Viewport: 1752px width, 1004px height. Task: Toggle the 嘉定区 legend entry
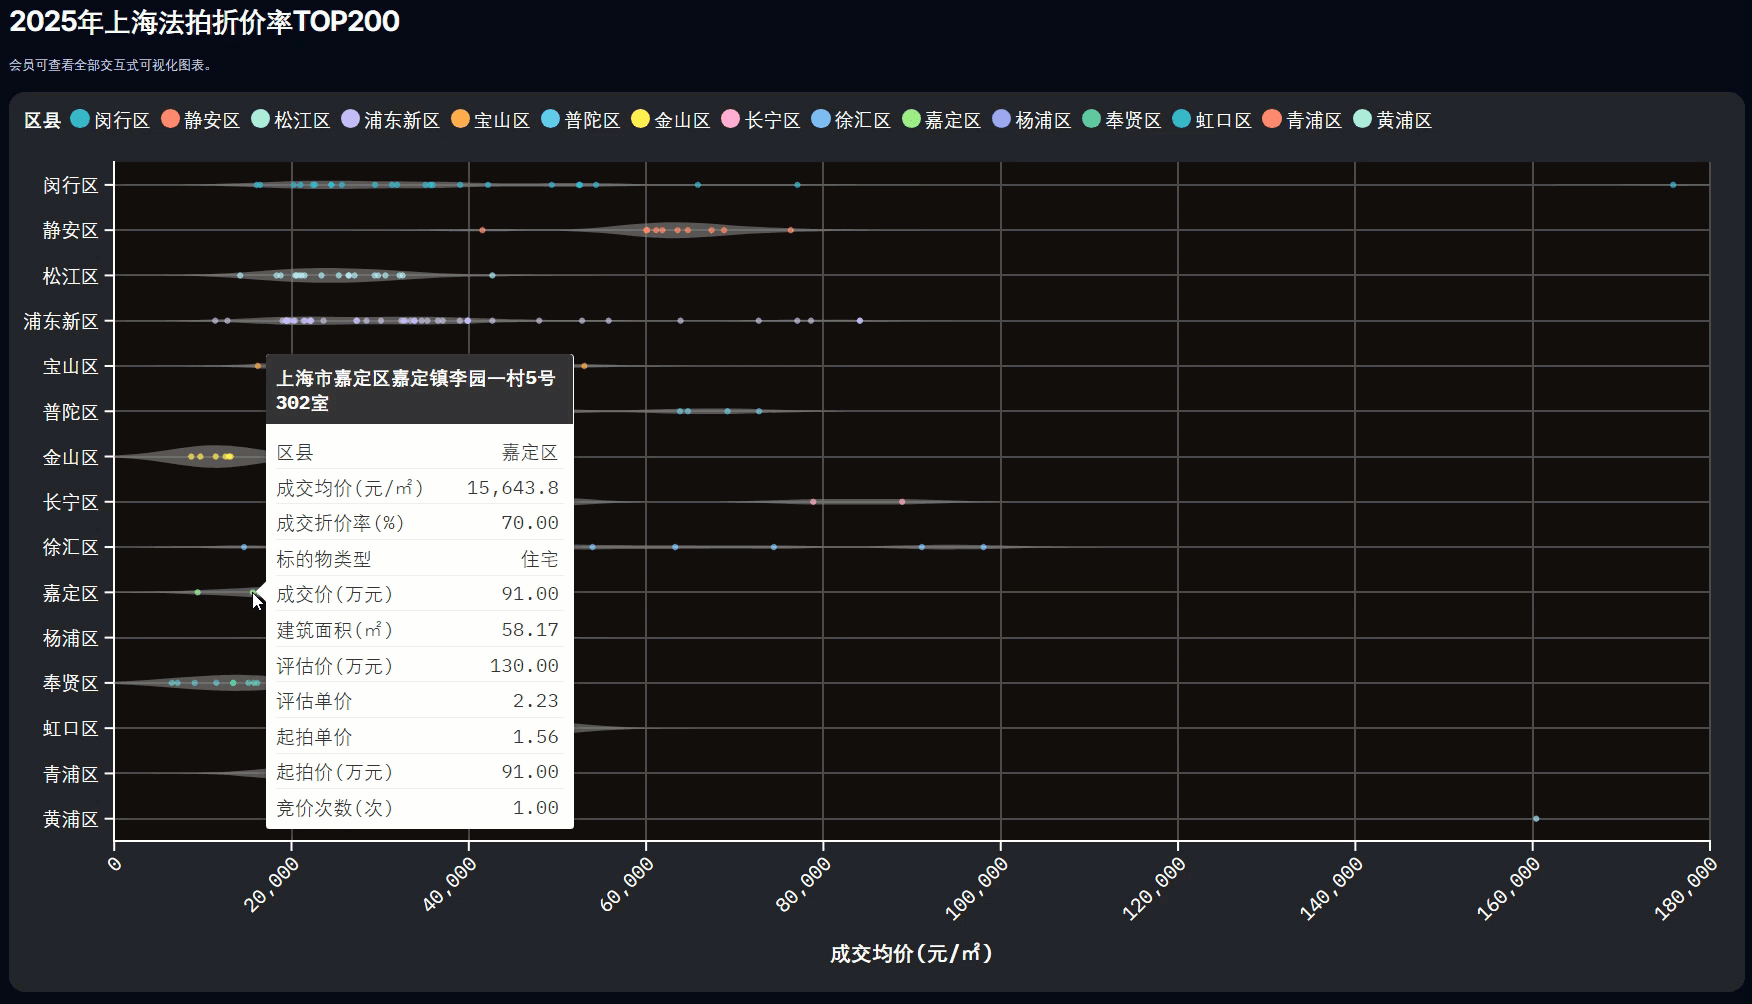[952, 120]
